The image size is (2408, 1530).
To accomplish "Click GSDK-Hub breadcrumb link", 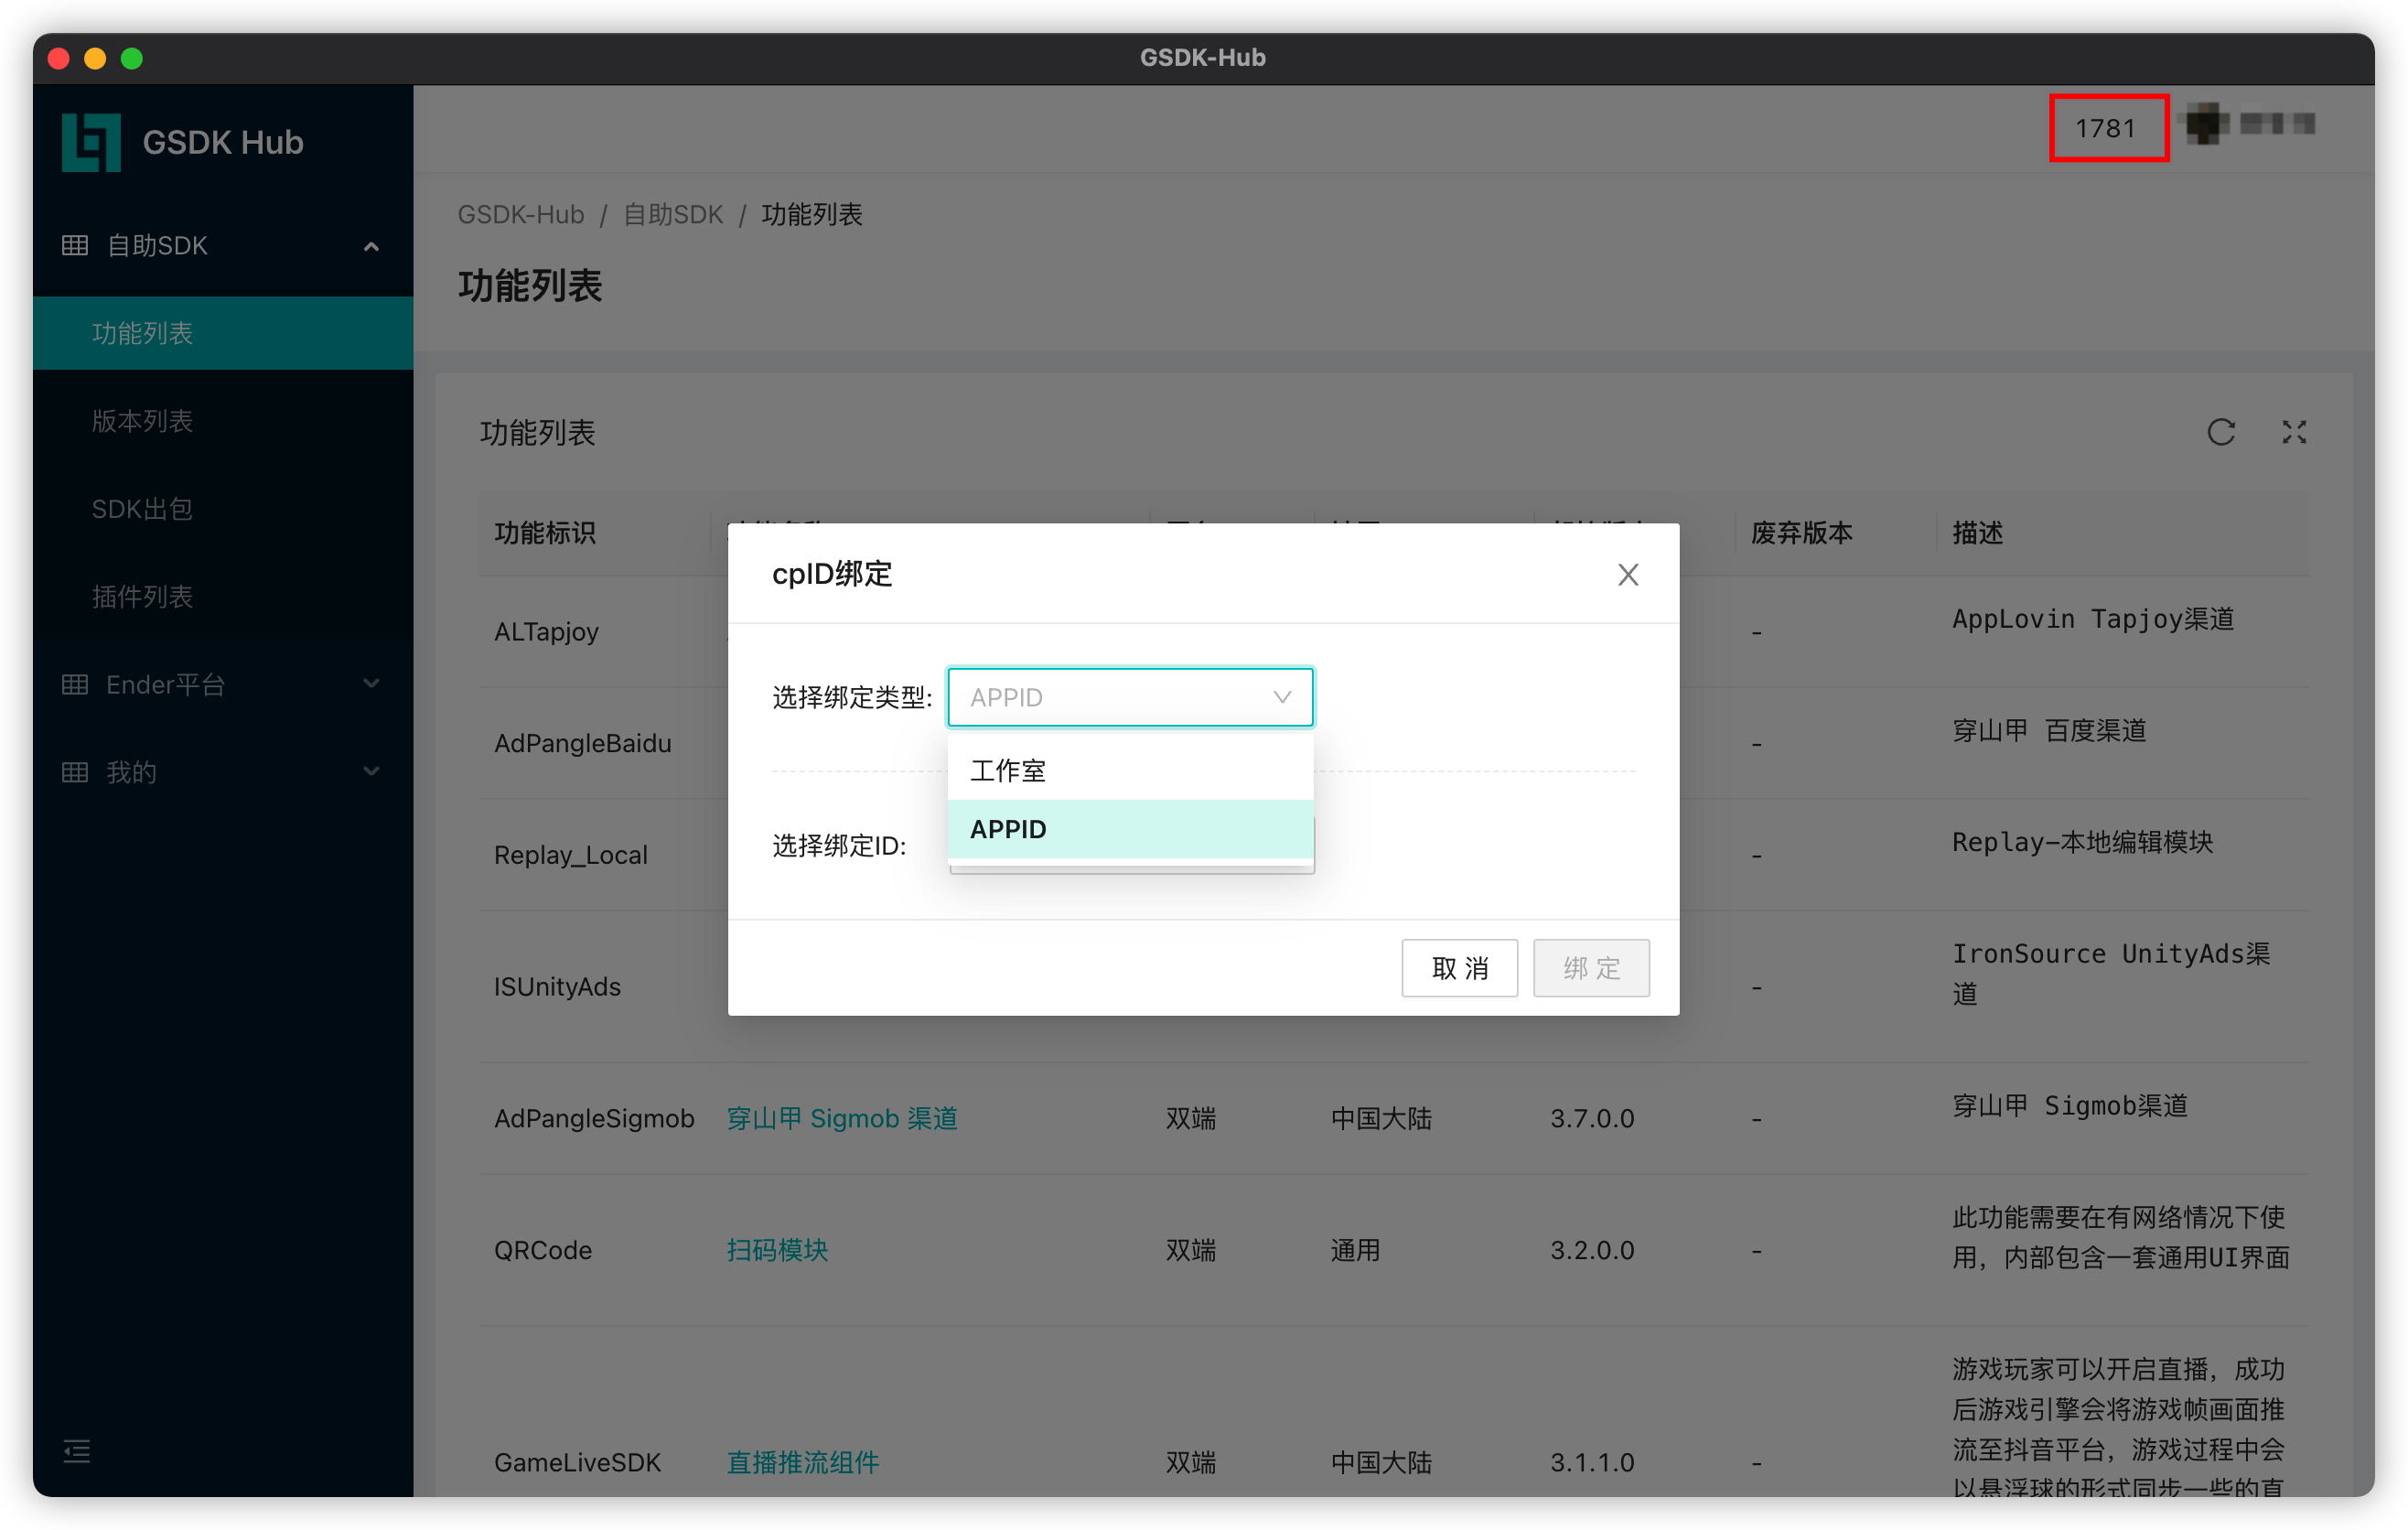I will (x=521, y=214).
